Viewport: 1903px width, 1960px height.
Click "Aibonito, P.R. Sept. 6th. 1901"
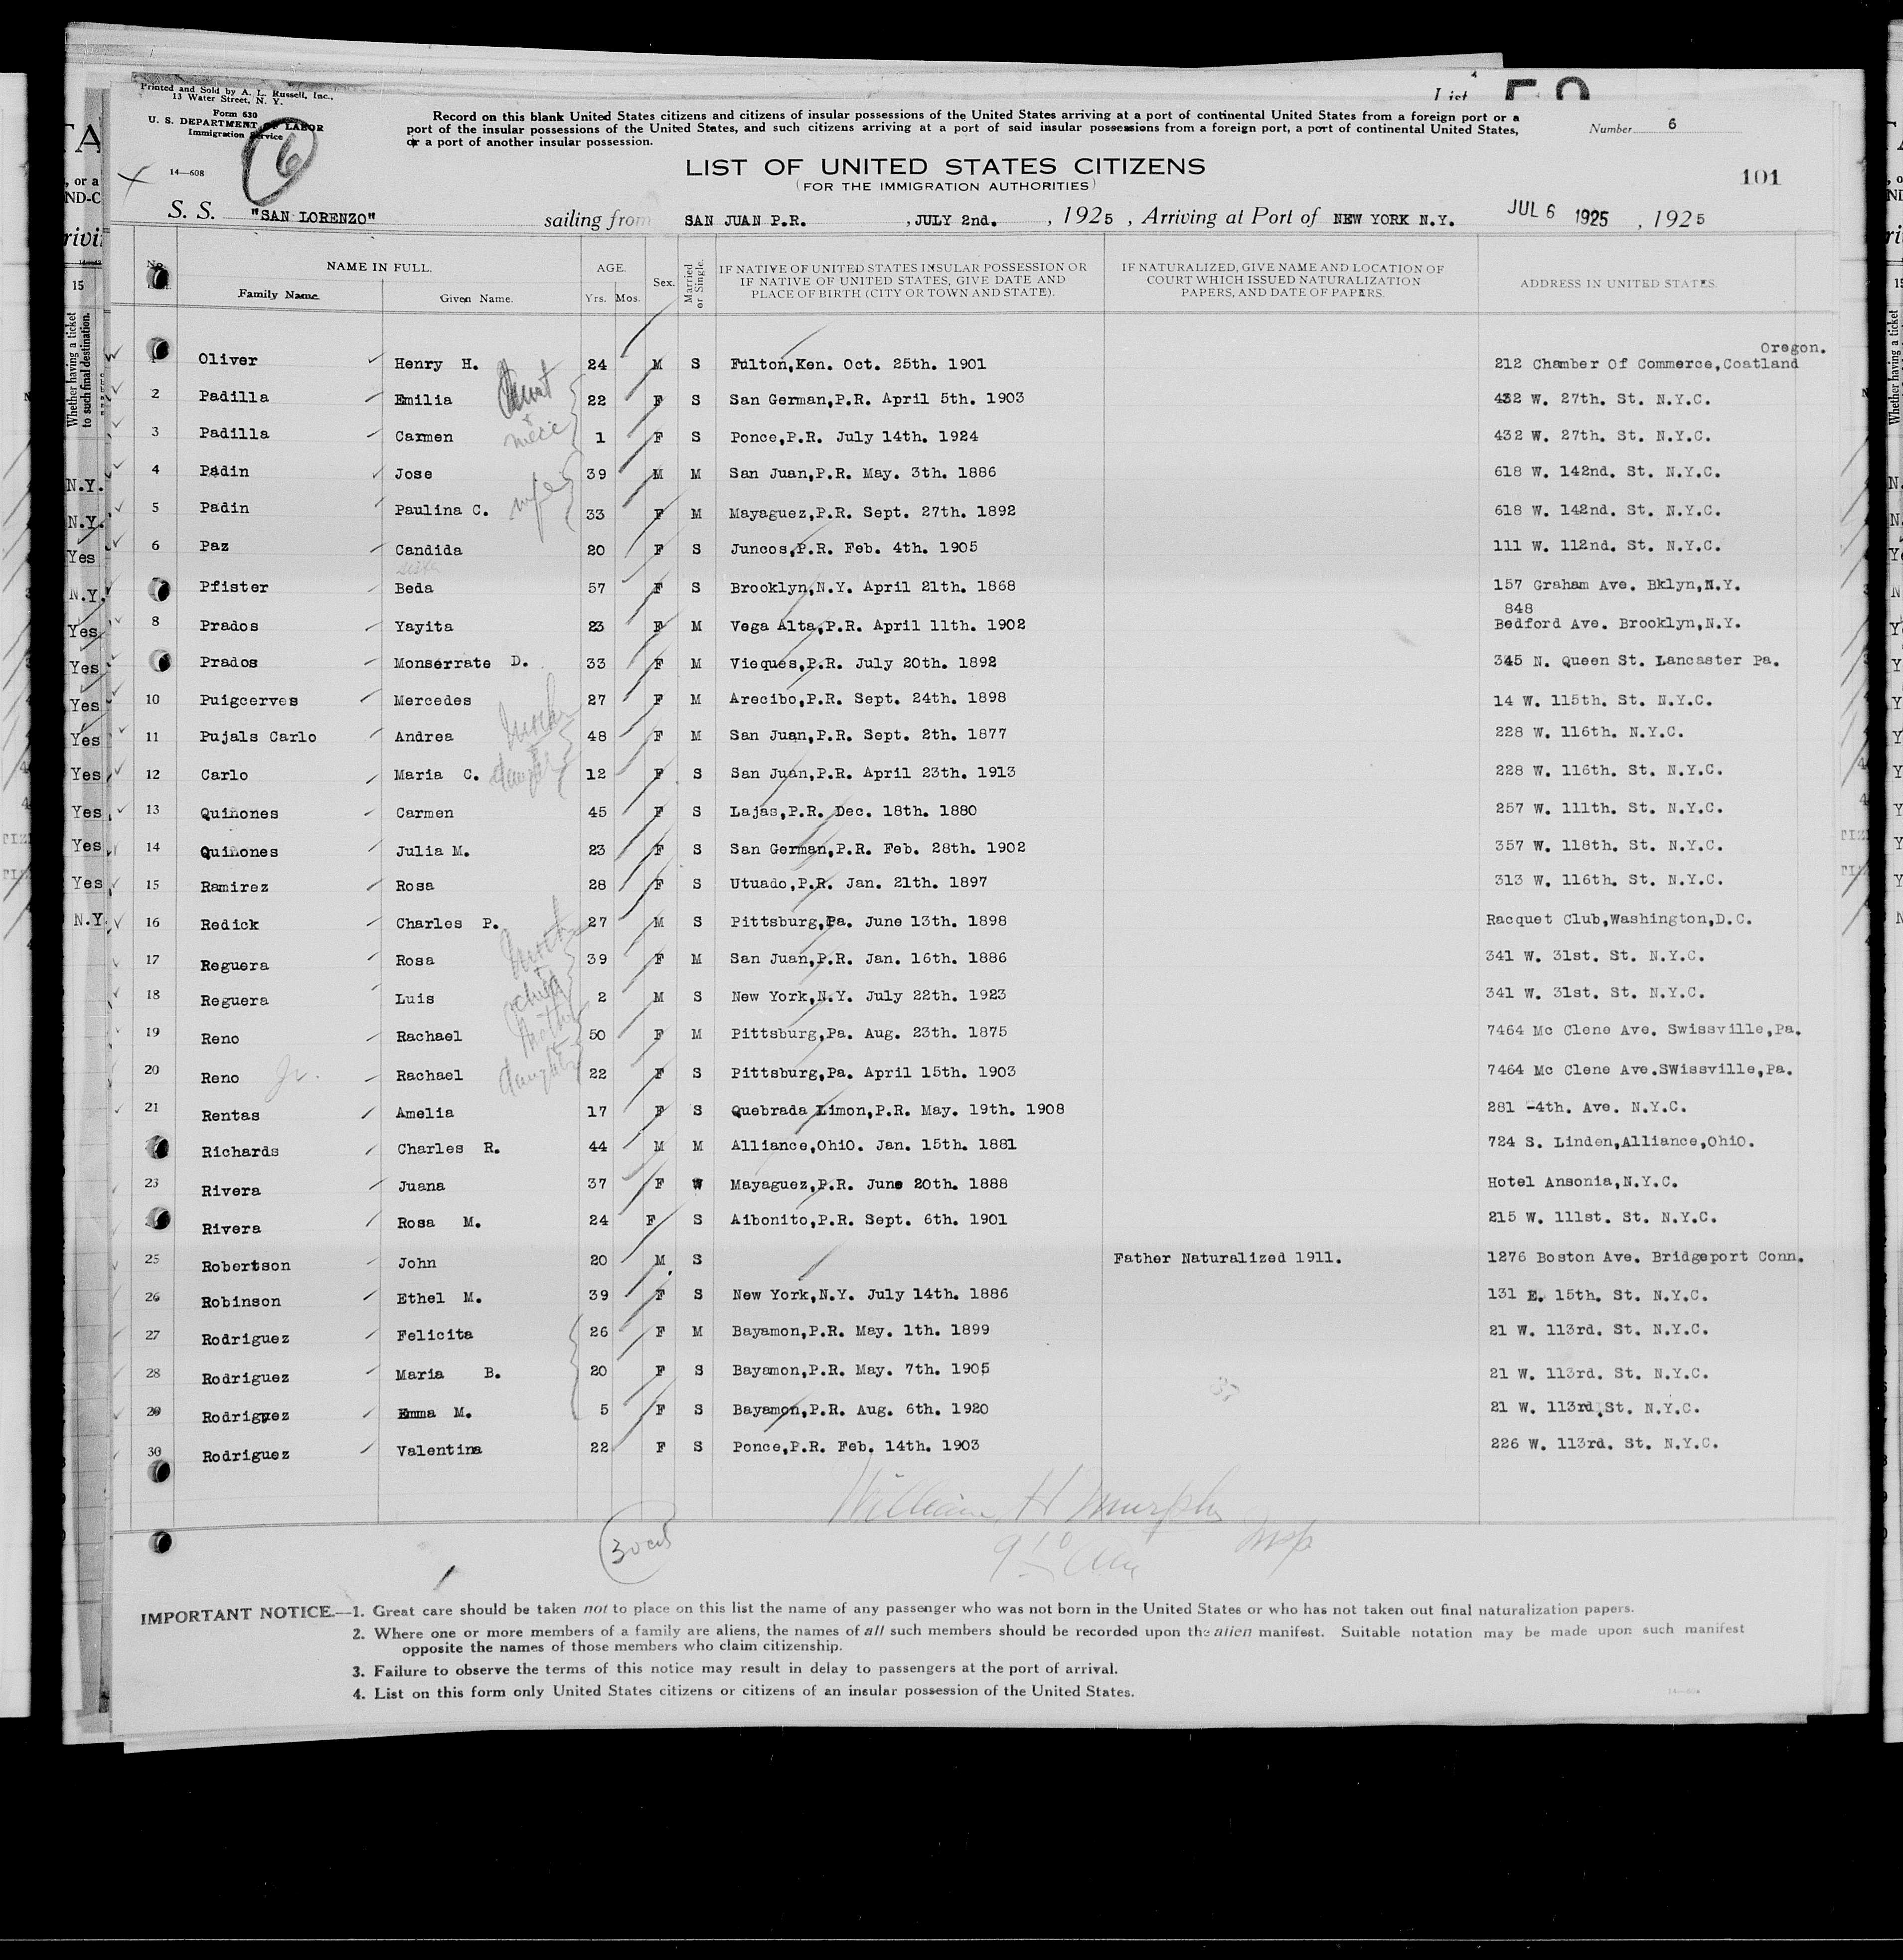click(868, 1220)
